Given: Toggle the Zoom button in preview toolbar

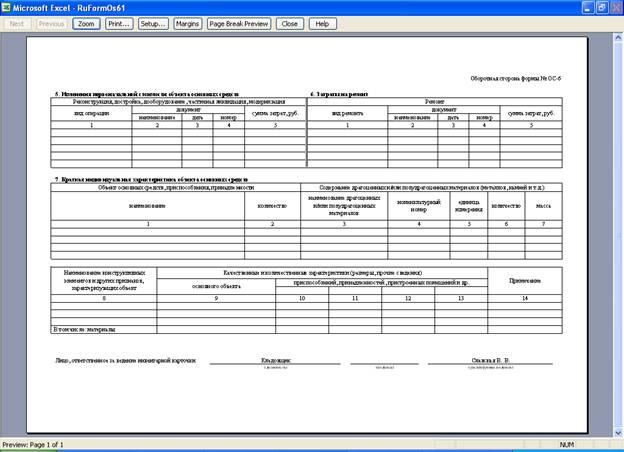Looking at the screenshot, I should [86, 23].
